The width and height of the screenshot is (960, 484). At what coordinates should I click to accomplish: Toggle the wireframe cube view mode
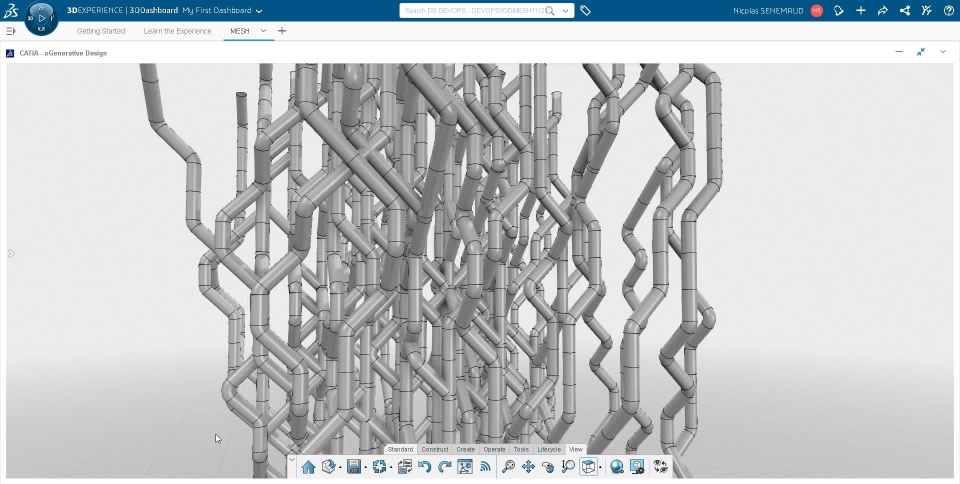tap(588, 467)
